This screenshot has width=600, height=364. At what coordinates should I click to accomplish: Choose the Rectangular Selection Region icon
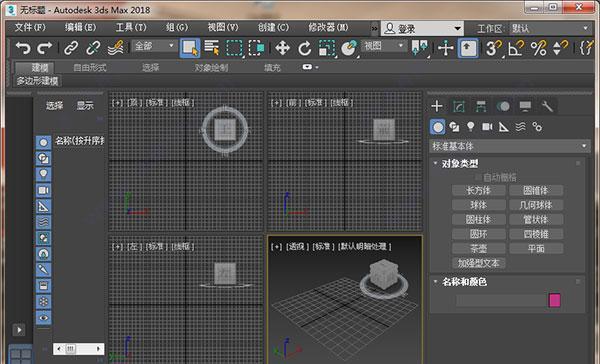pos(234,48)
